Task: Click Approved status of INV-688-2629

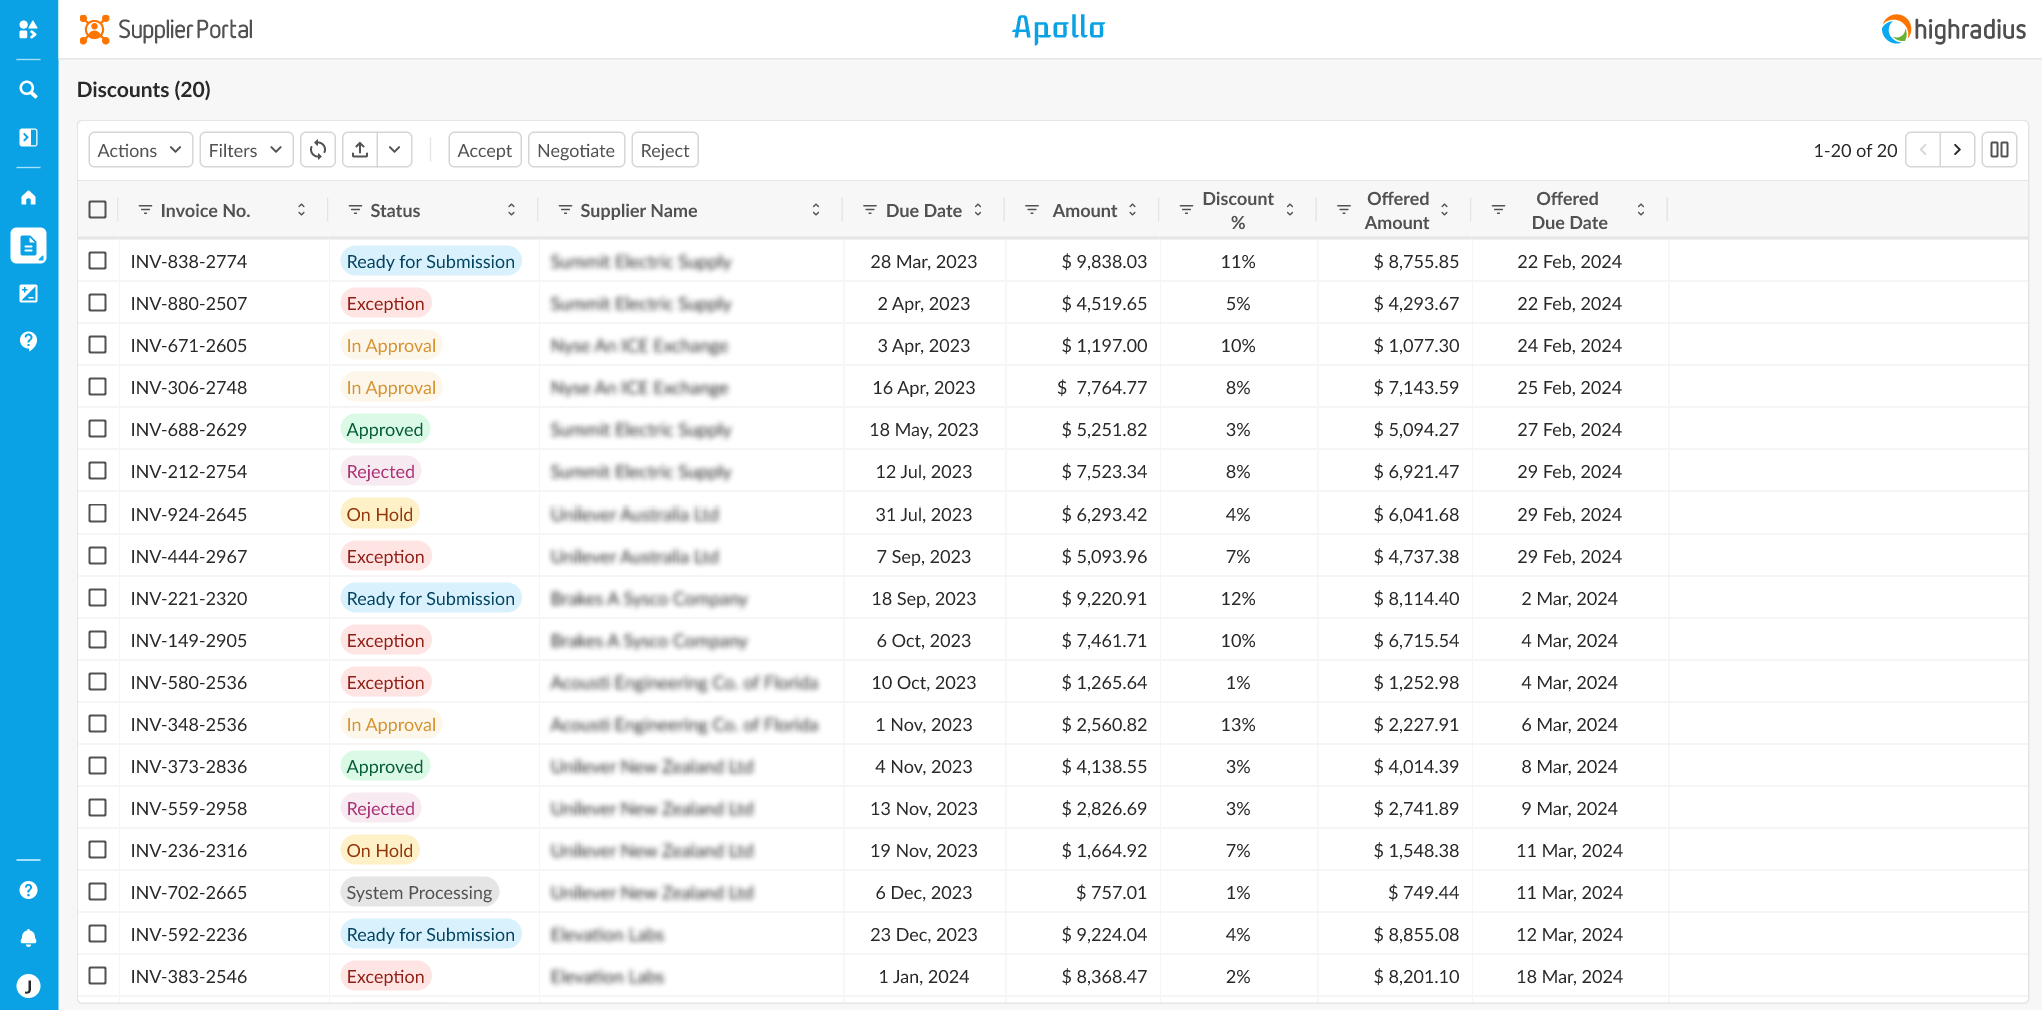Action: pos(385,429)
